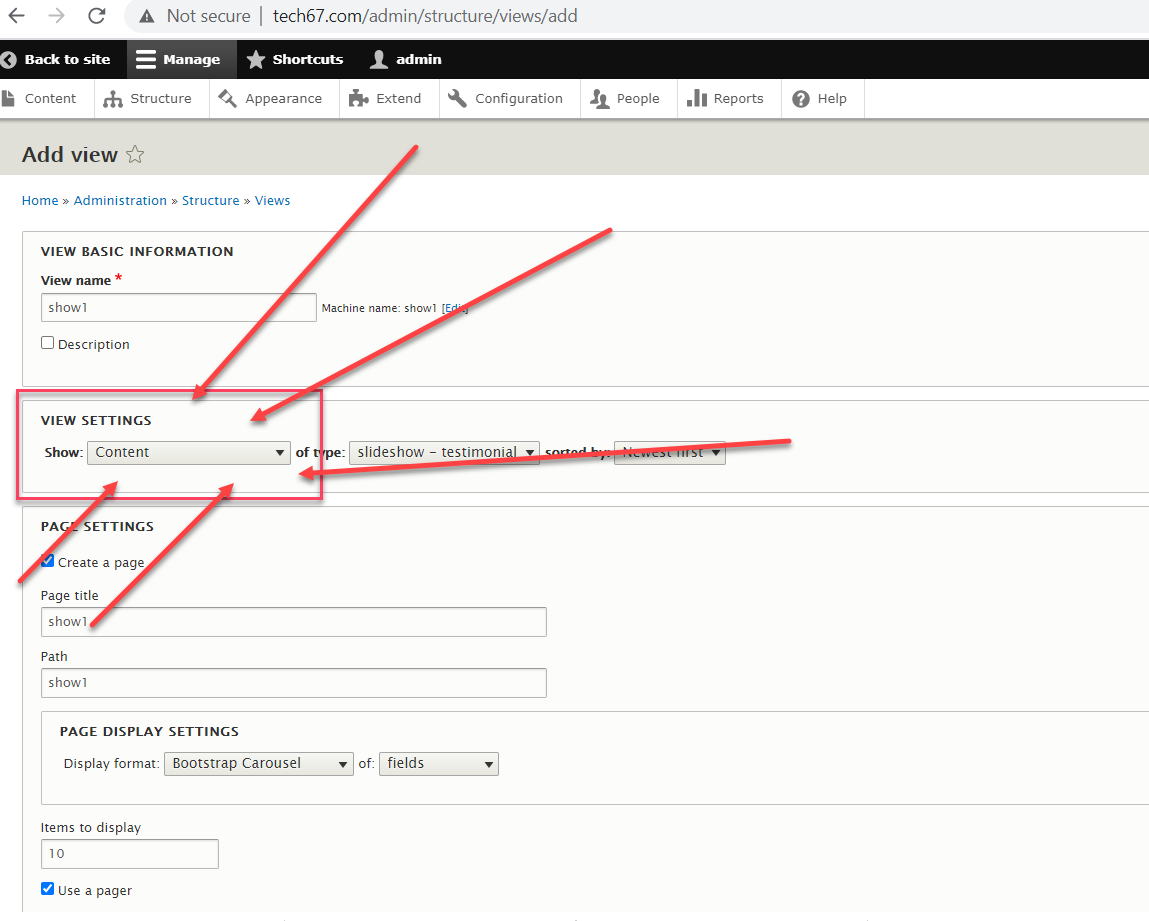This screenshot has width=1149, height=921.
Task: Click the browser forward arrow
Action: [x=56, y=15]
